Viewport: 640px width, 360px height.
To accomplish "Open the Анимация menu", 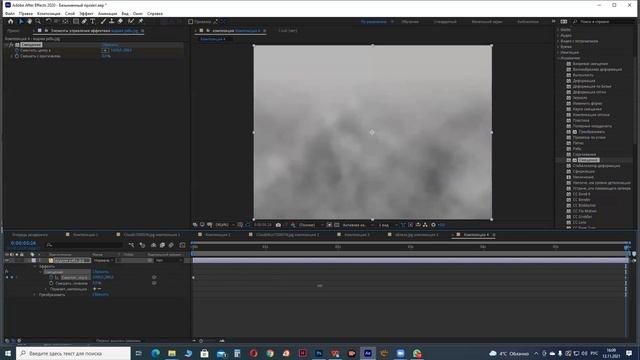I will (x=107, y=13).
